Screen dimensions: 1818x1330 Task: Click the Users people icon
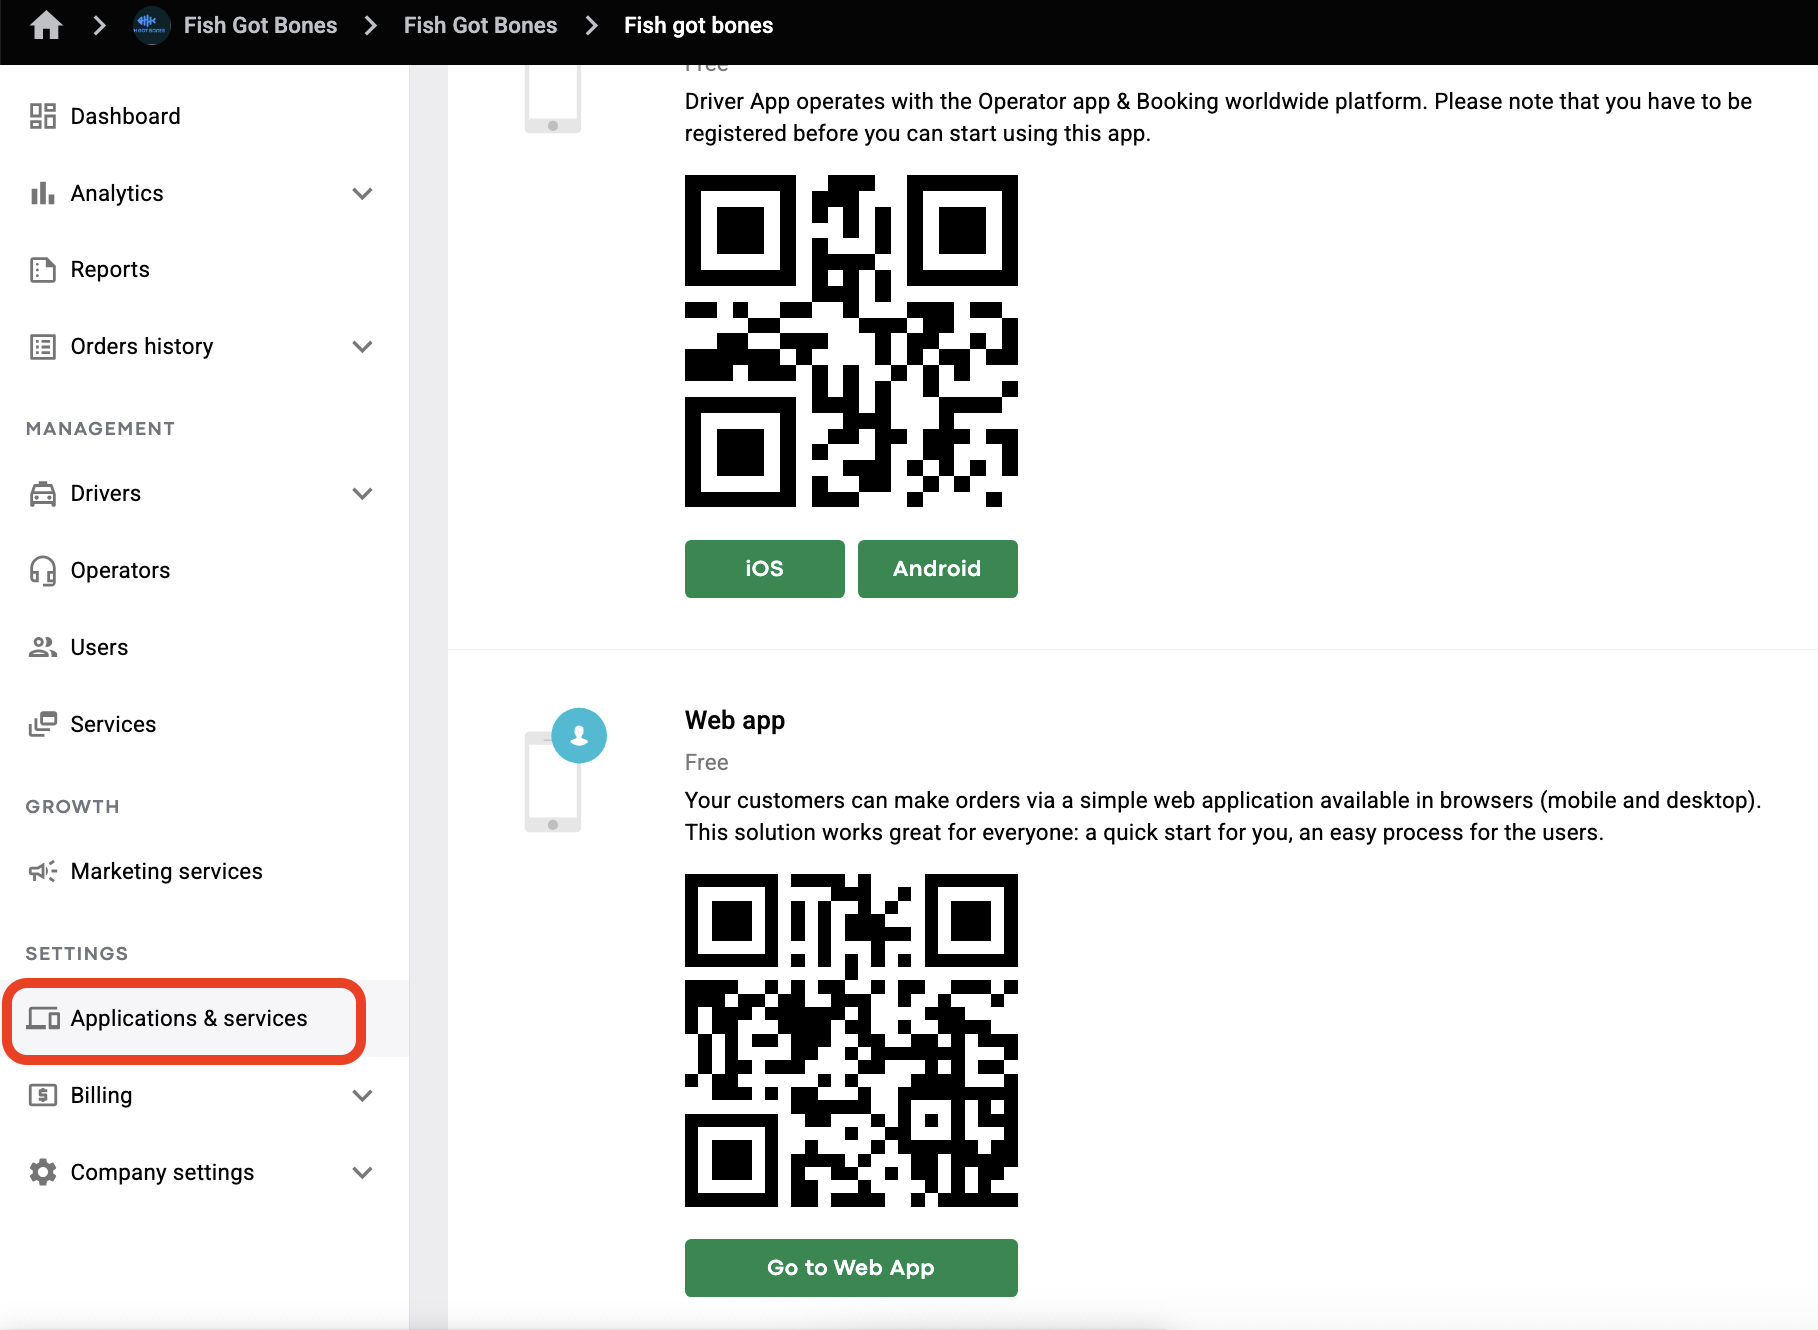coord(42,647)
